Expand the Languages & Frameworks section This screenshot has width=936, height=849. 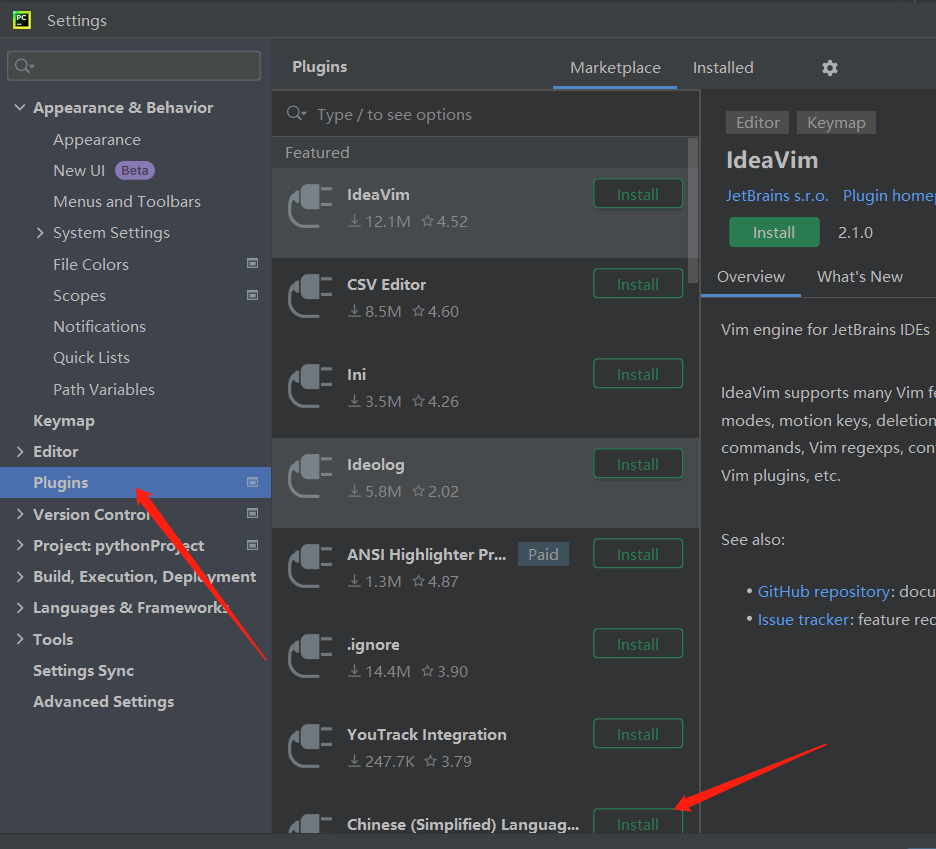click(x=18, y=607)
